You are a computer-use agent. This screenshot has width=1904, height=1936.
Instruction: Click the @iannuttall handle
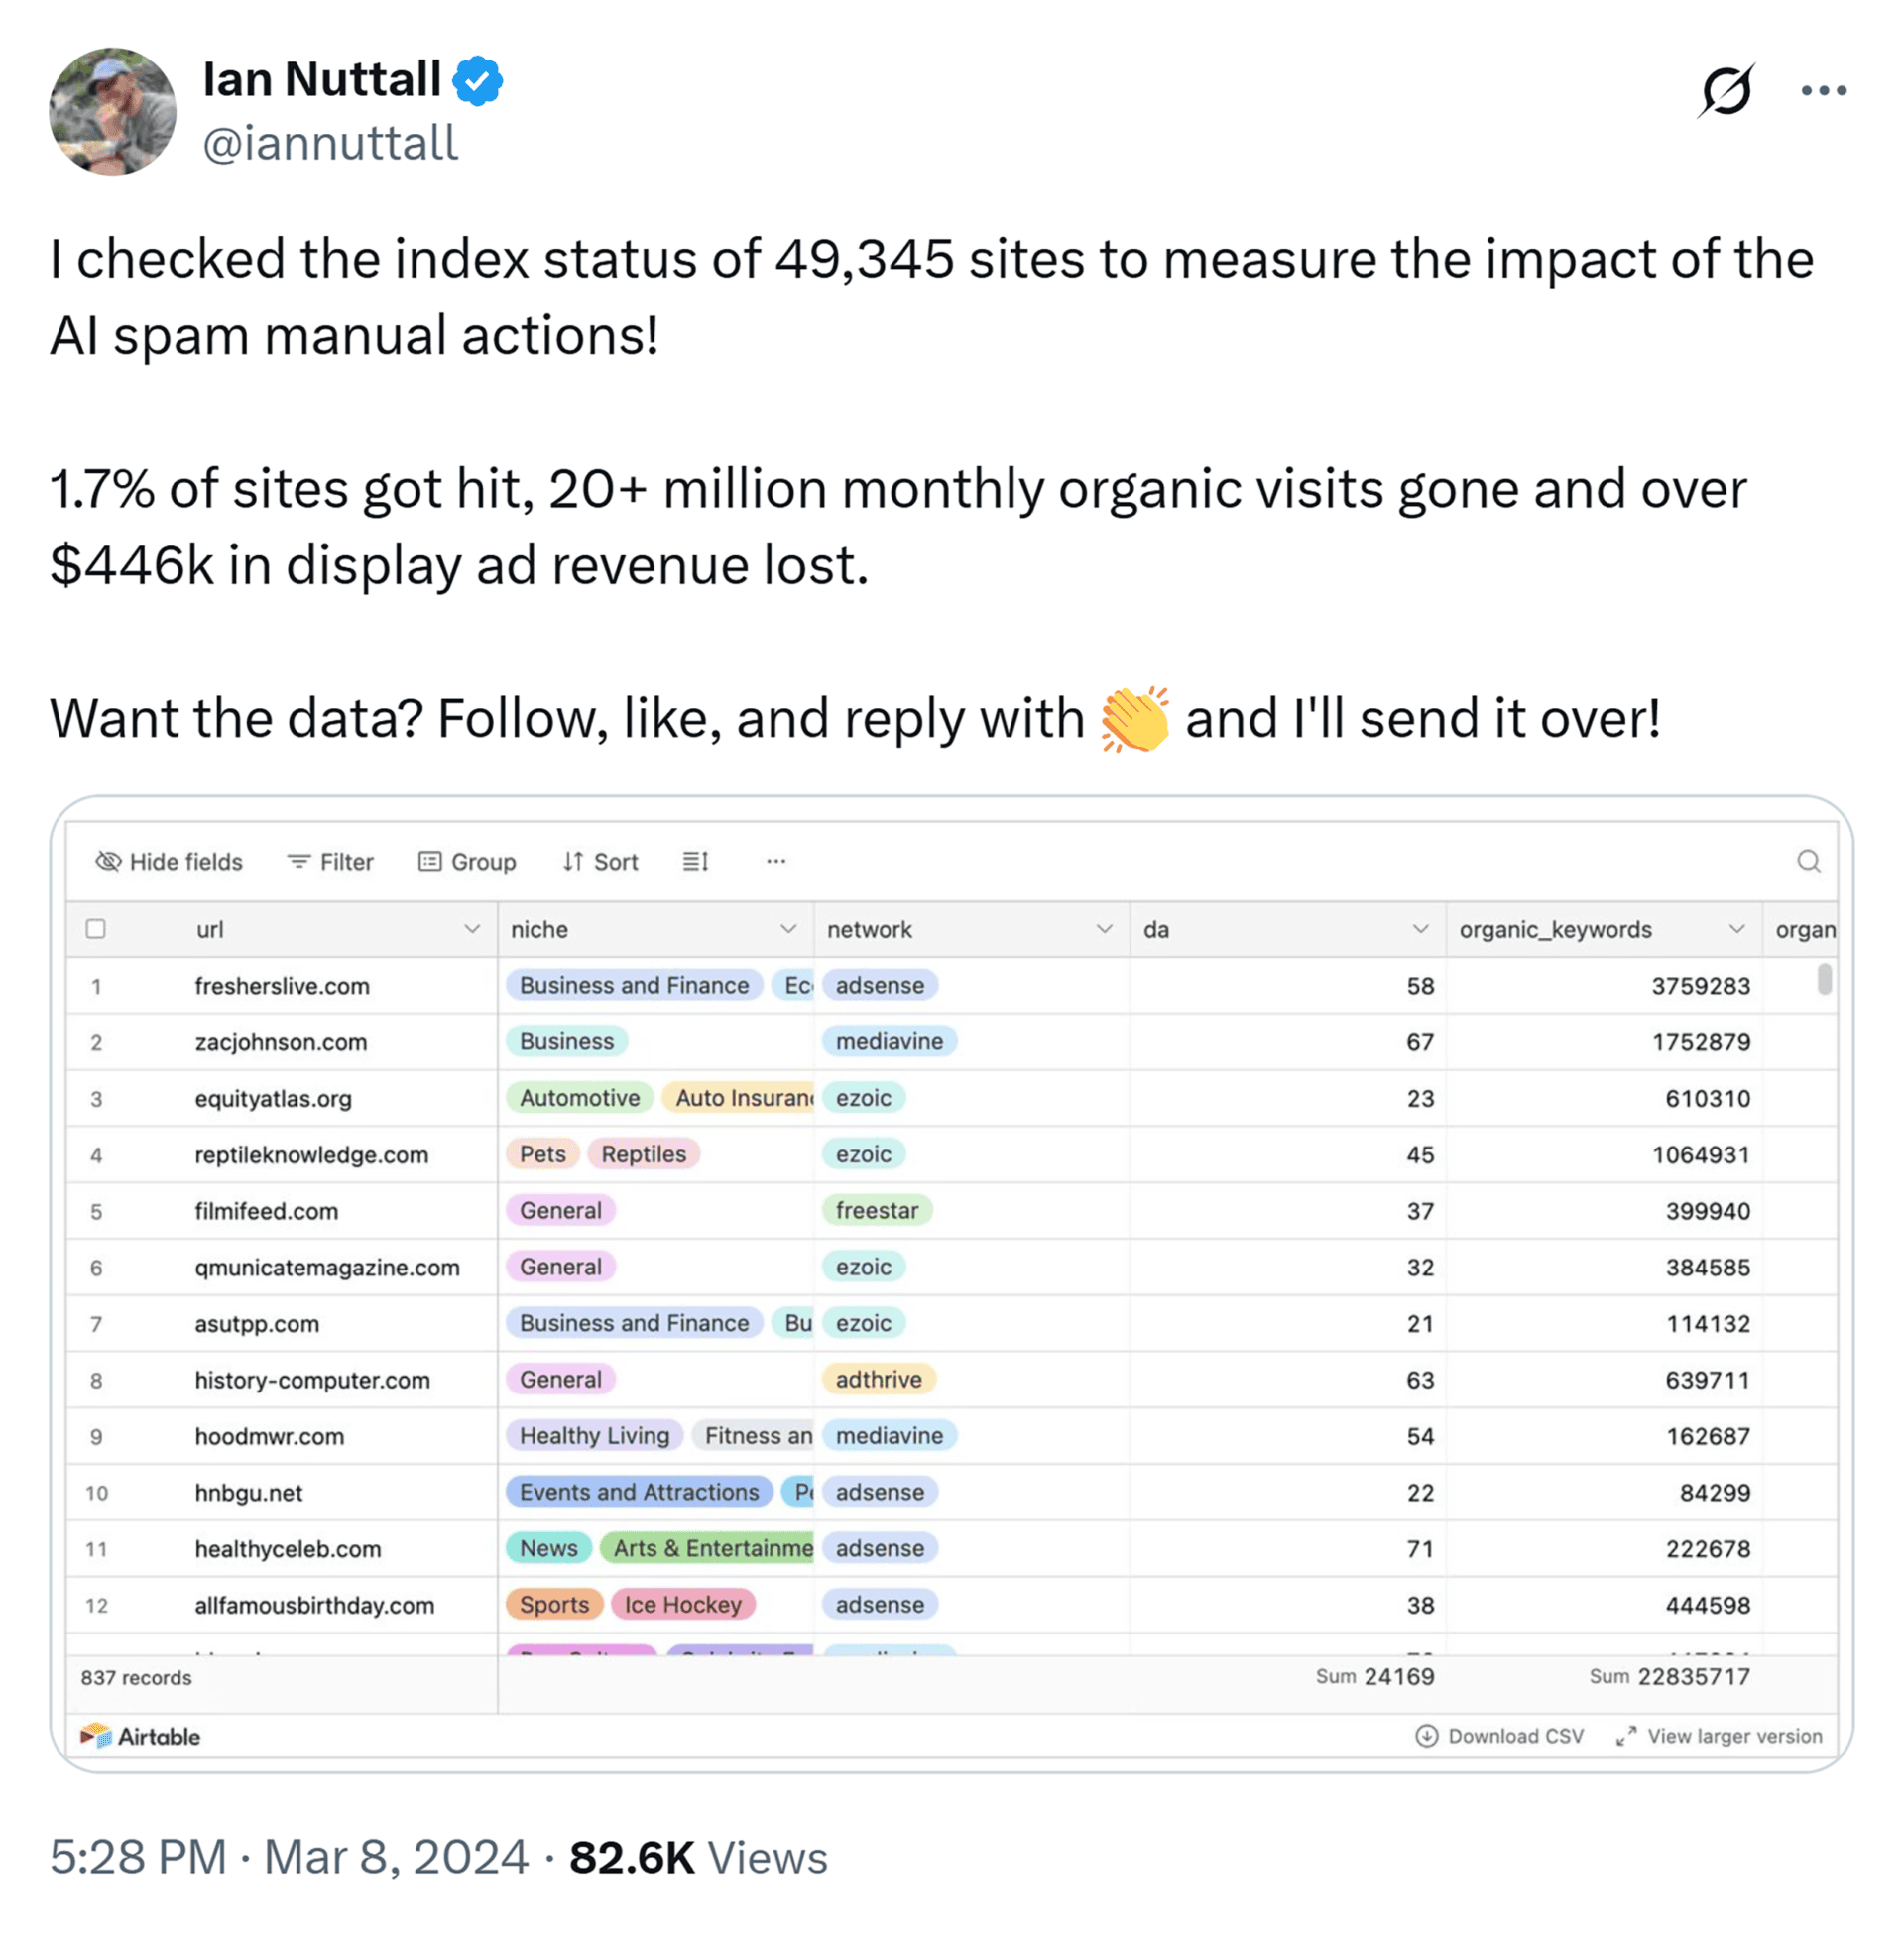[330, 143]
